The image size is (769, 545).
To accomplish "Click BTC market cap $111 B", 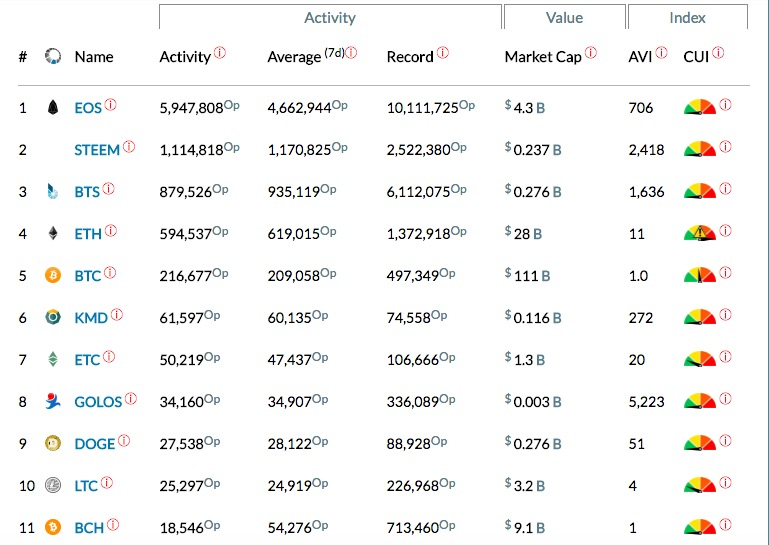I will click(527, 276).
